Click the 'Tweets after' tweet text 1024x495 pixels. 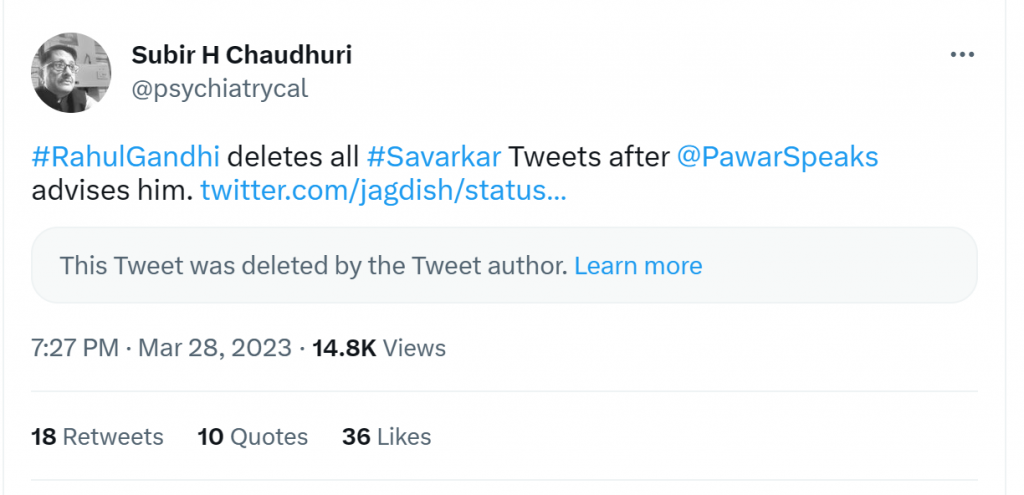pos(589,157)
